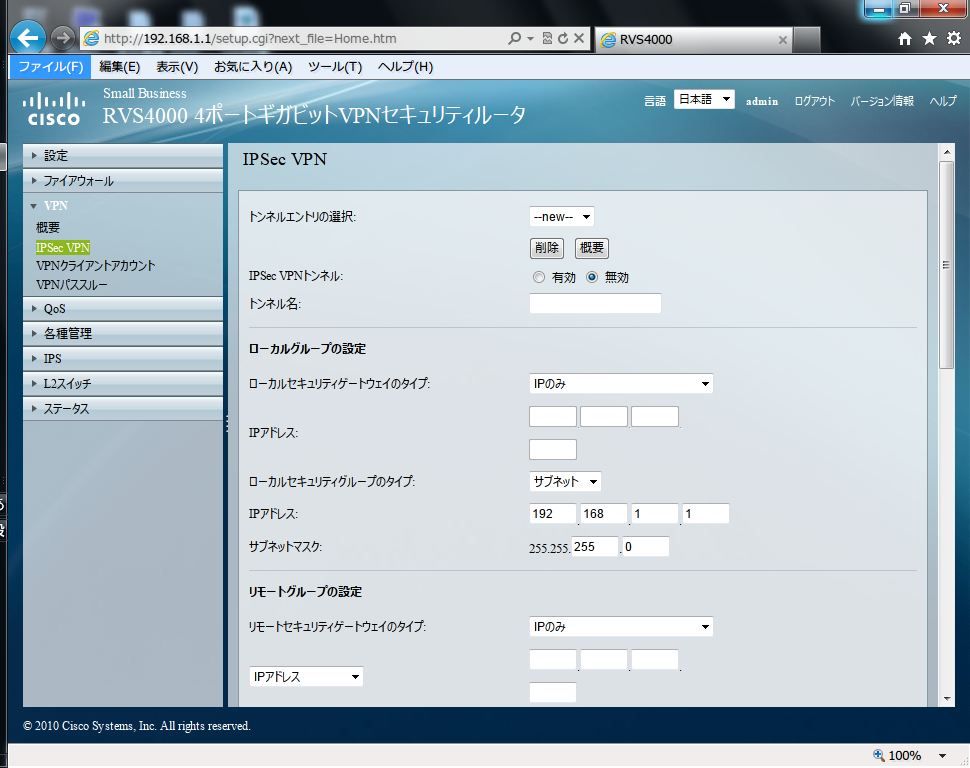Click the scrollbar up arrow
The image size is (970, 768).
946,152
